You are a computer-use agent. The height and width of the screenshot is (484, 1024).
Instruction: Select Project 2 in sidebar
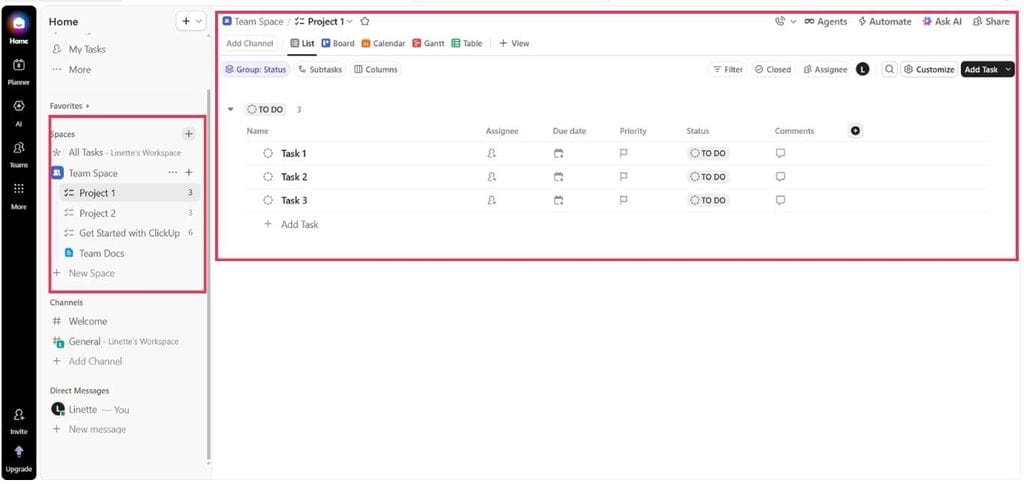[x=129, y=213]
